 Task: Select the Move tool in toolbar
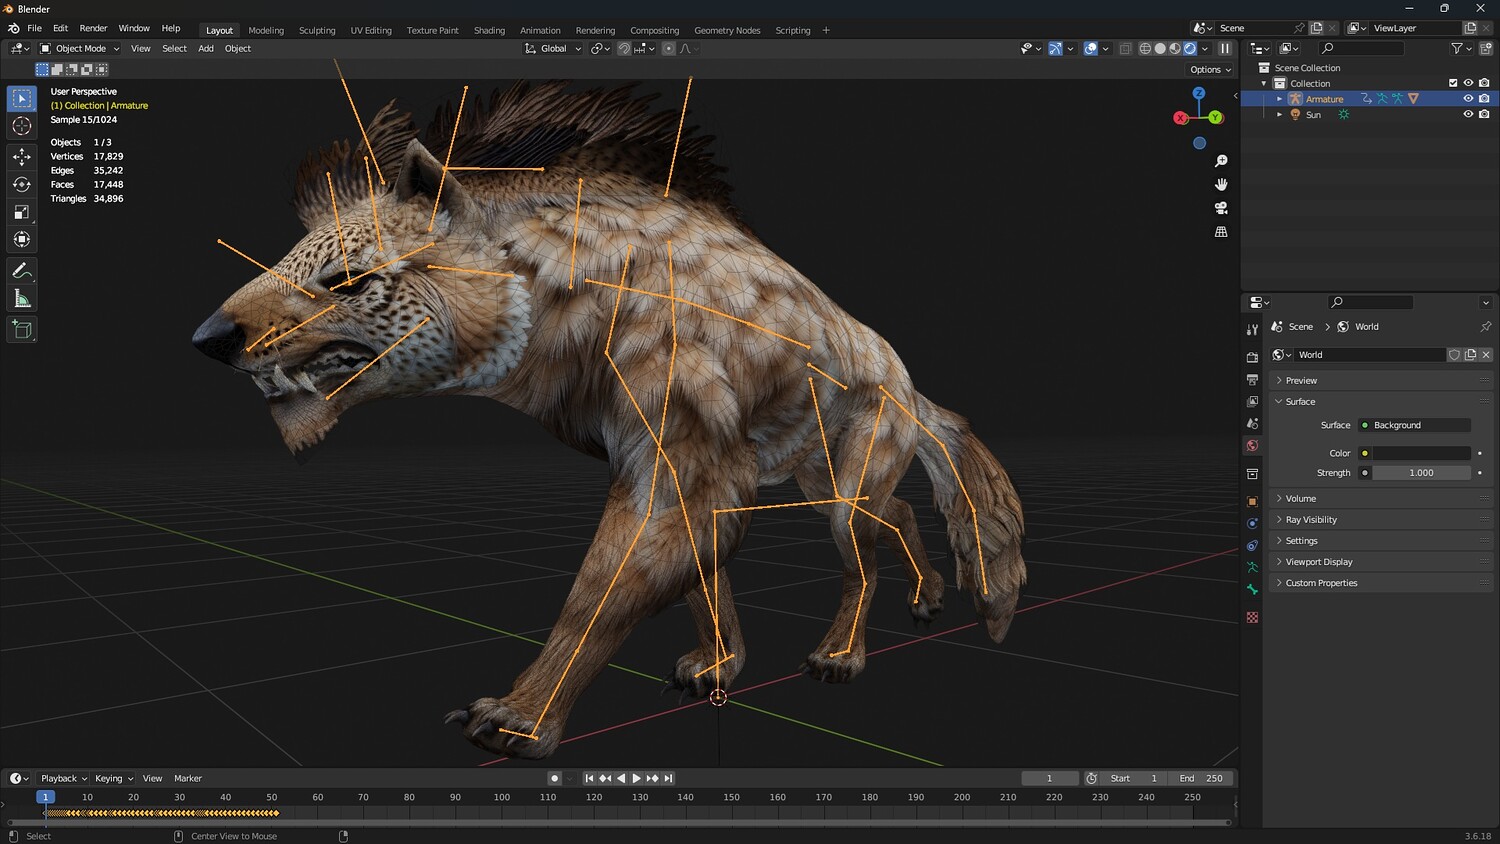click(22, 157)
